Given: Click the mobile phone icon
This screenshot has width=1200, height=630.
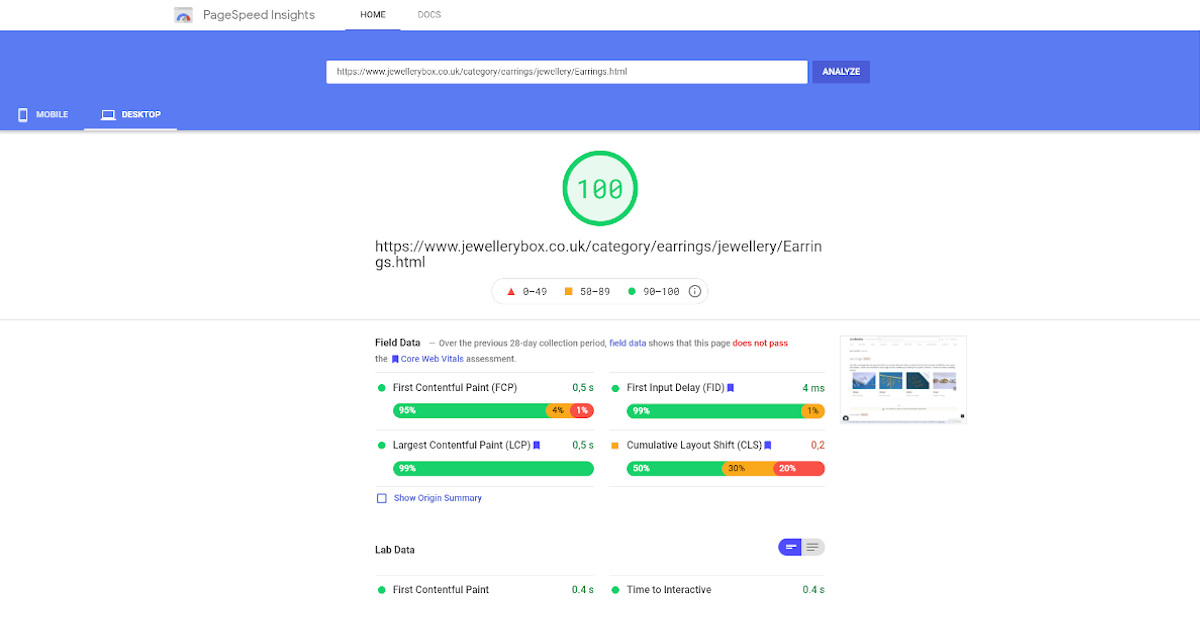Looking at the screenshot, I should [22, 115].
